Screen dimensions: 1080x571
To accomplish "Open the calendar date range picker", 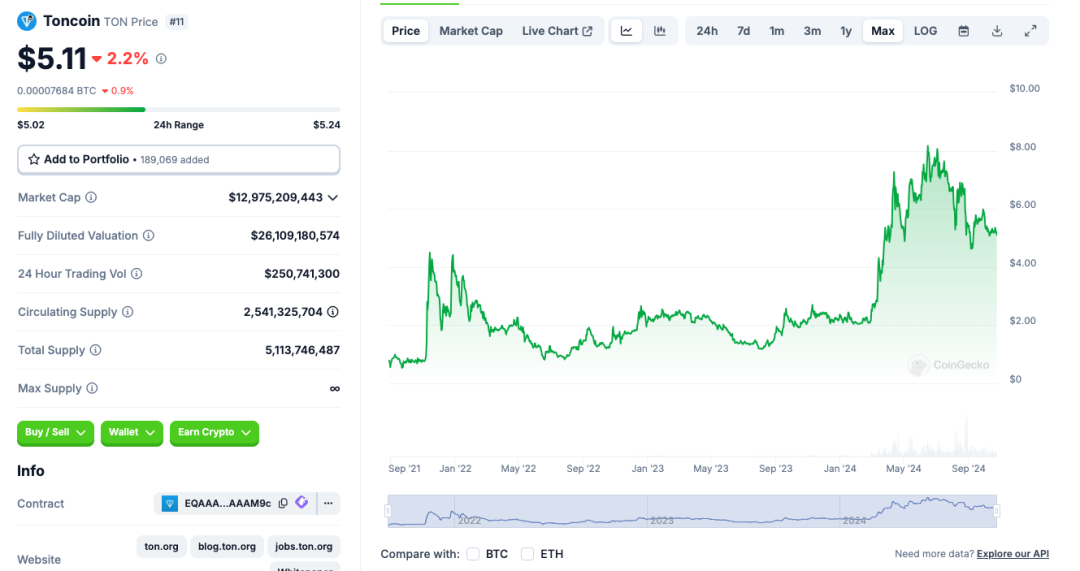I will 964,31.
